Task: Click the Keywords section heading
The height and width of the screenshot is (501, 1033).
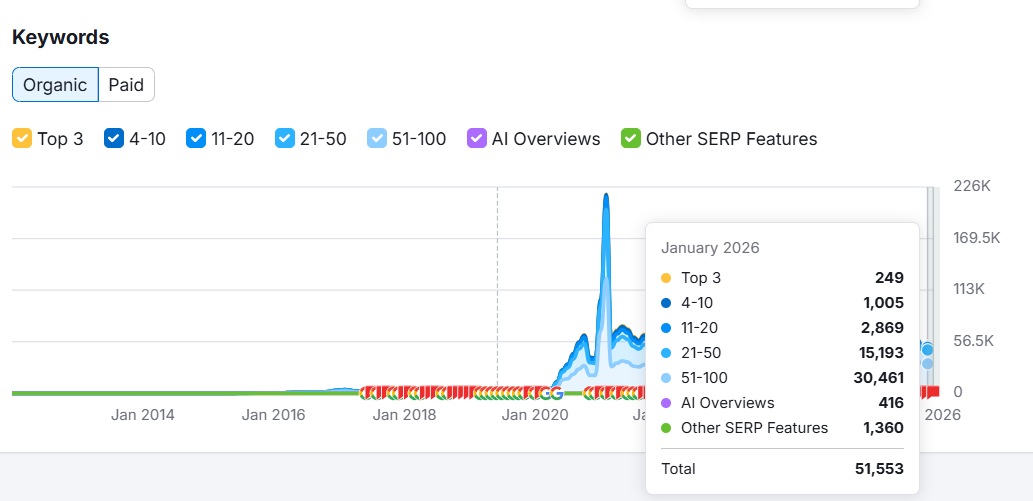Action: (x=61, y=38)
